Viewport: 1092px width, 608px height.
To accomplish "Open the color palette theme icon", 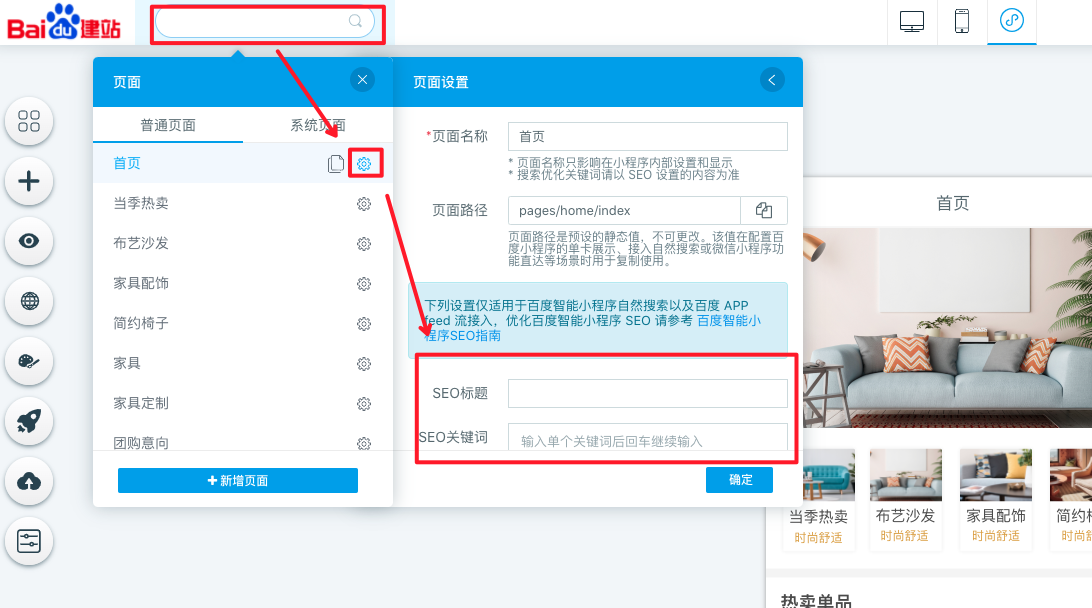I will pos(29,361).
